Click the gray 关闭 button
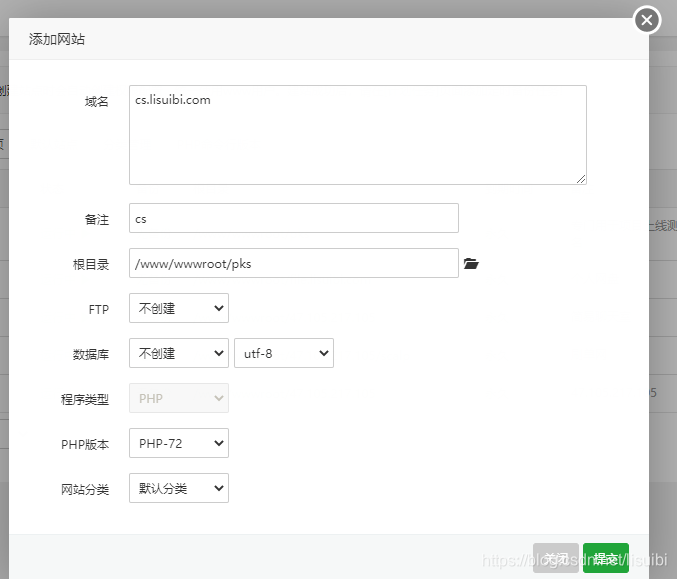 pyautogui.click(x=556, y=558)
